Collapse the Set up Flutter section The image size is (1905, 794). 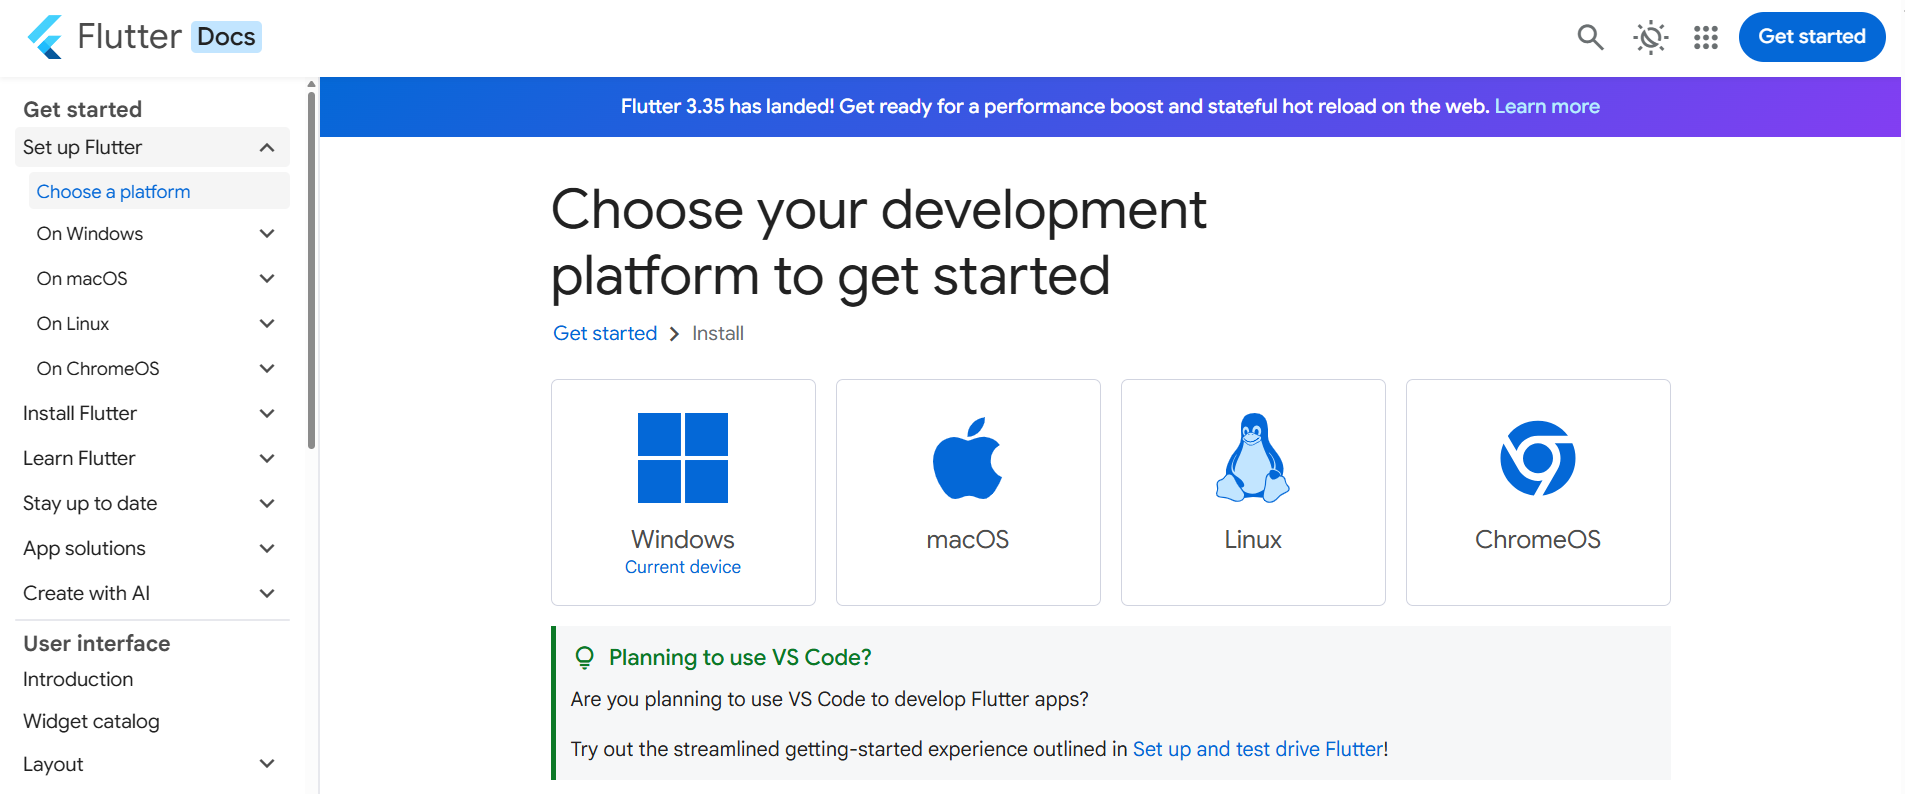tap(266, 147)
